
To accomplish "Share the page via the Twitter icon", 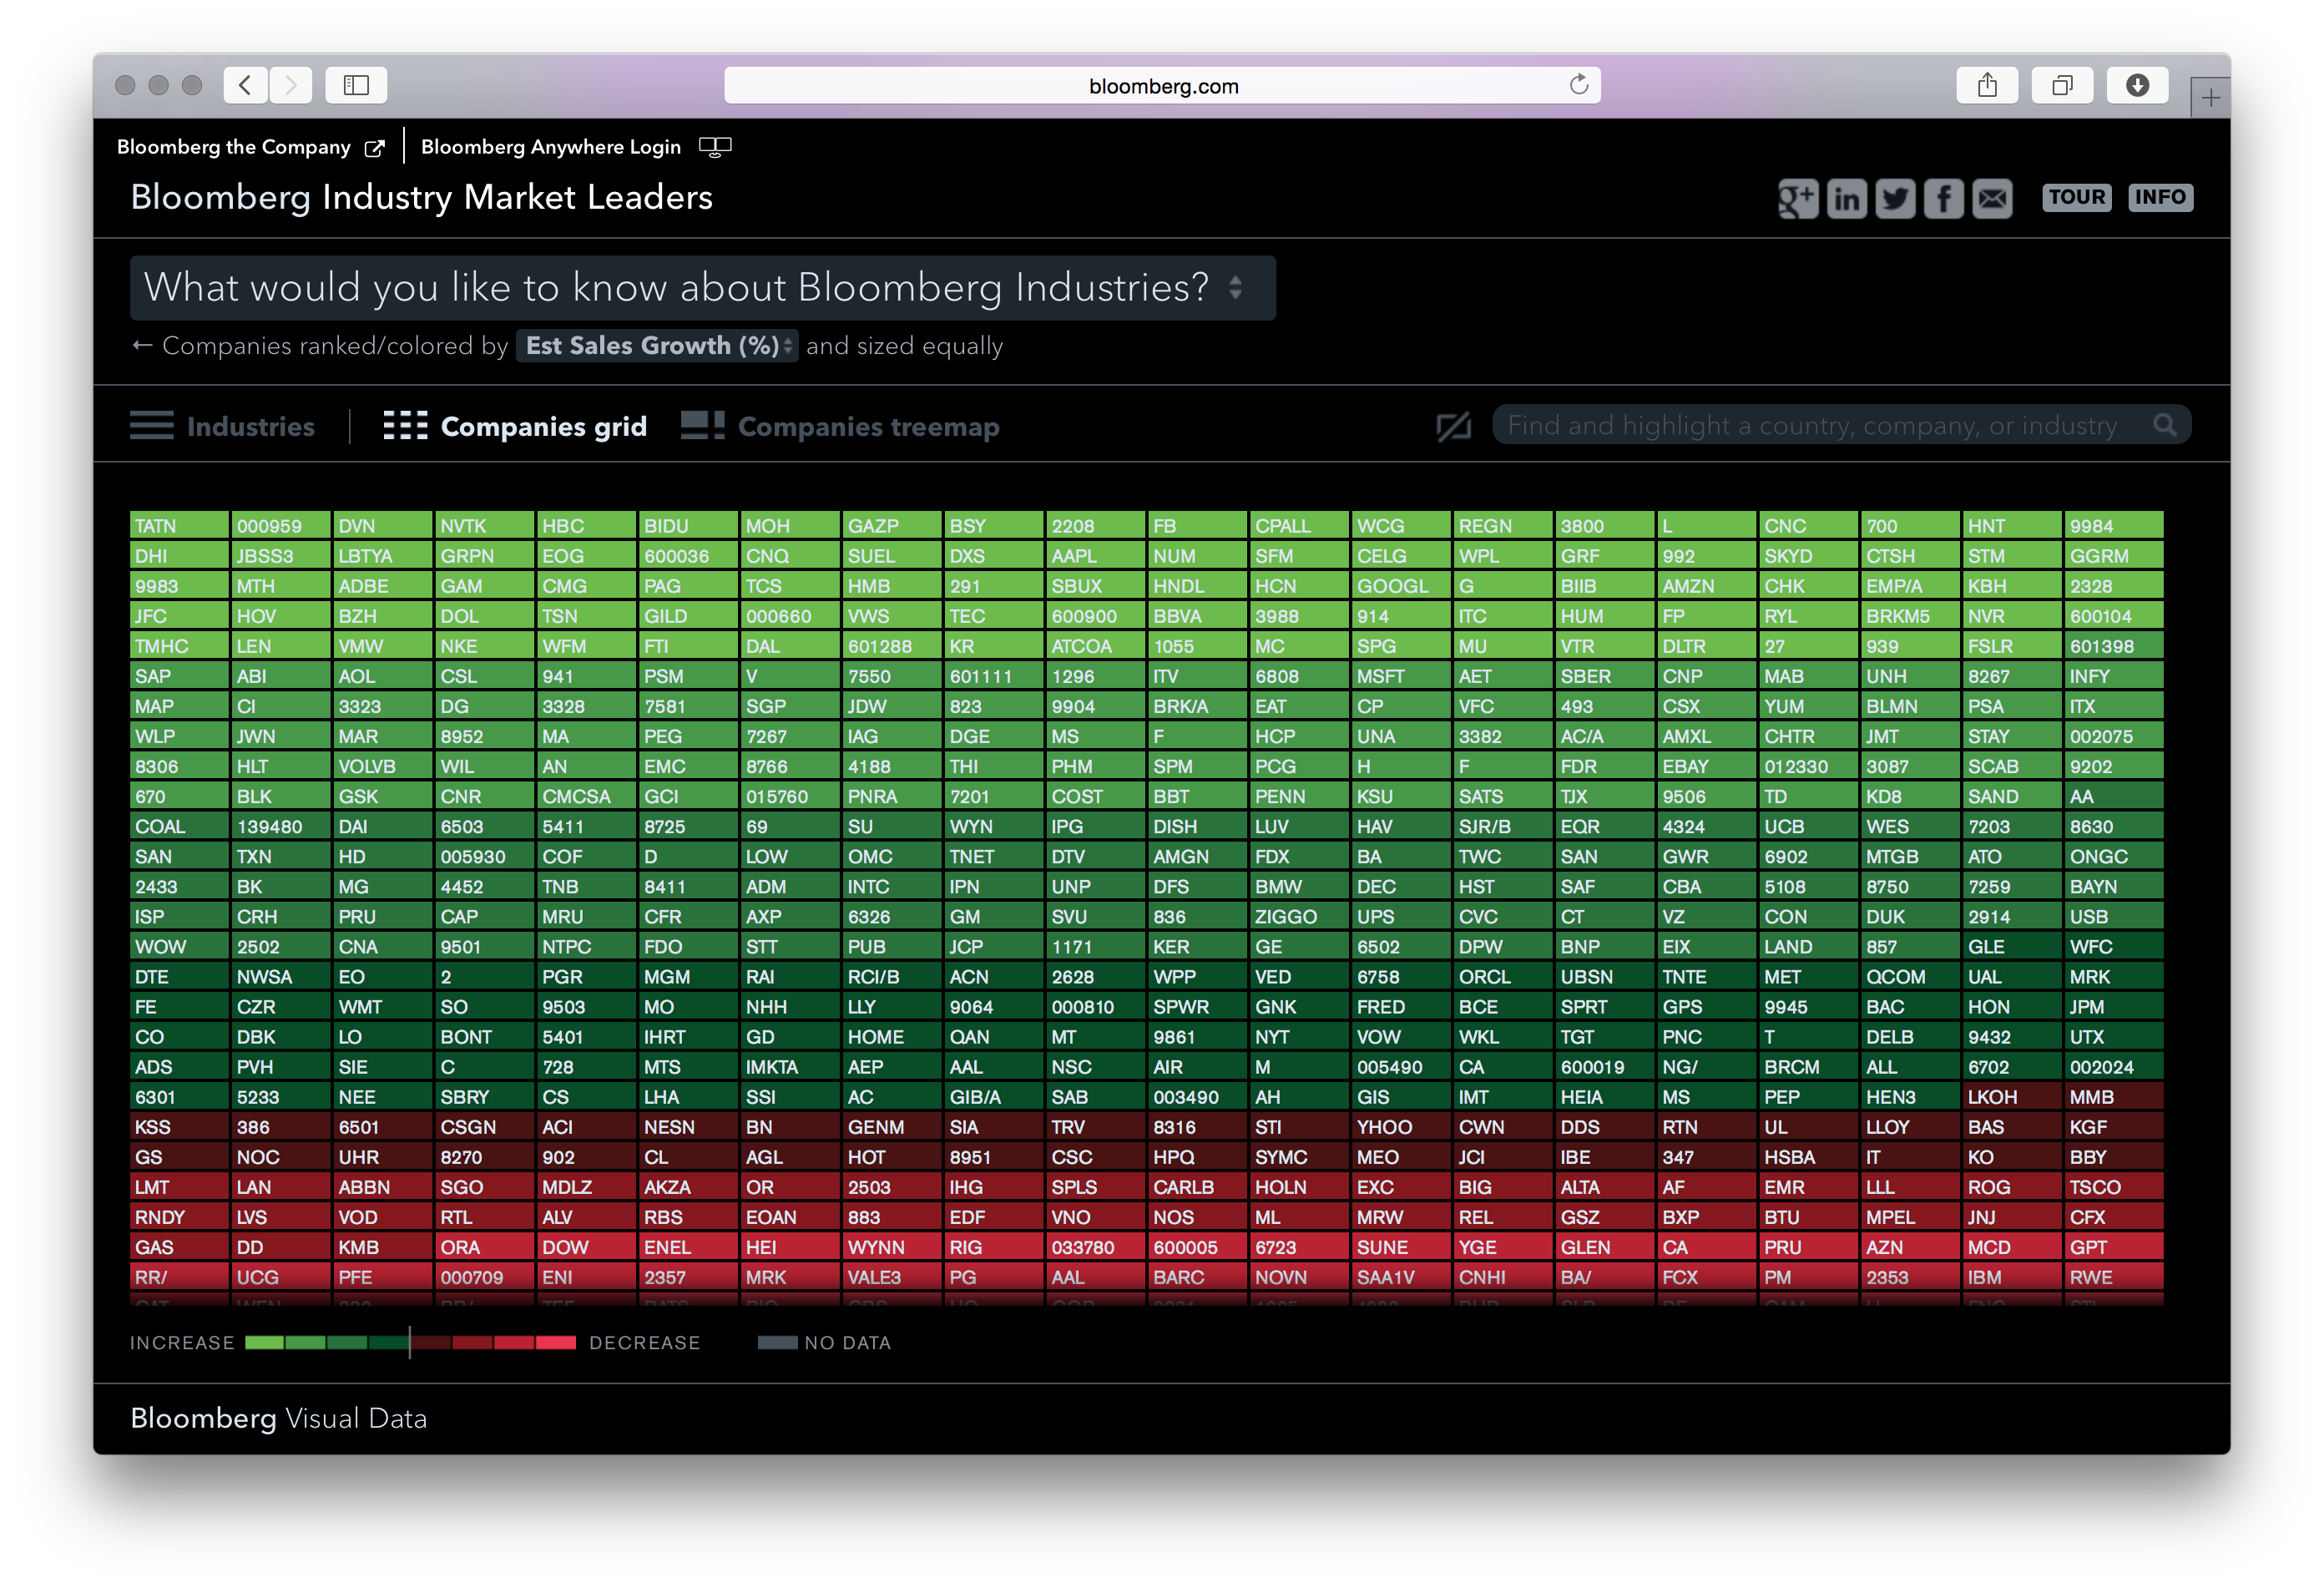I will pyautogui.click(x=1895, y=198).
